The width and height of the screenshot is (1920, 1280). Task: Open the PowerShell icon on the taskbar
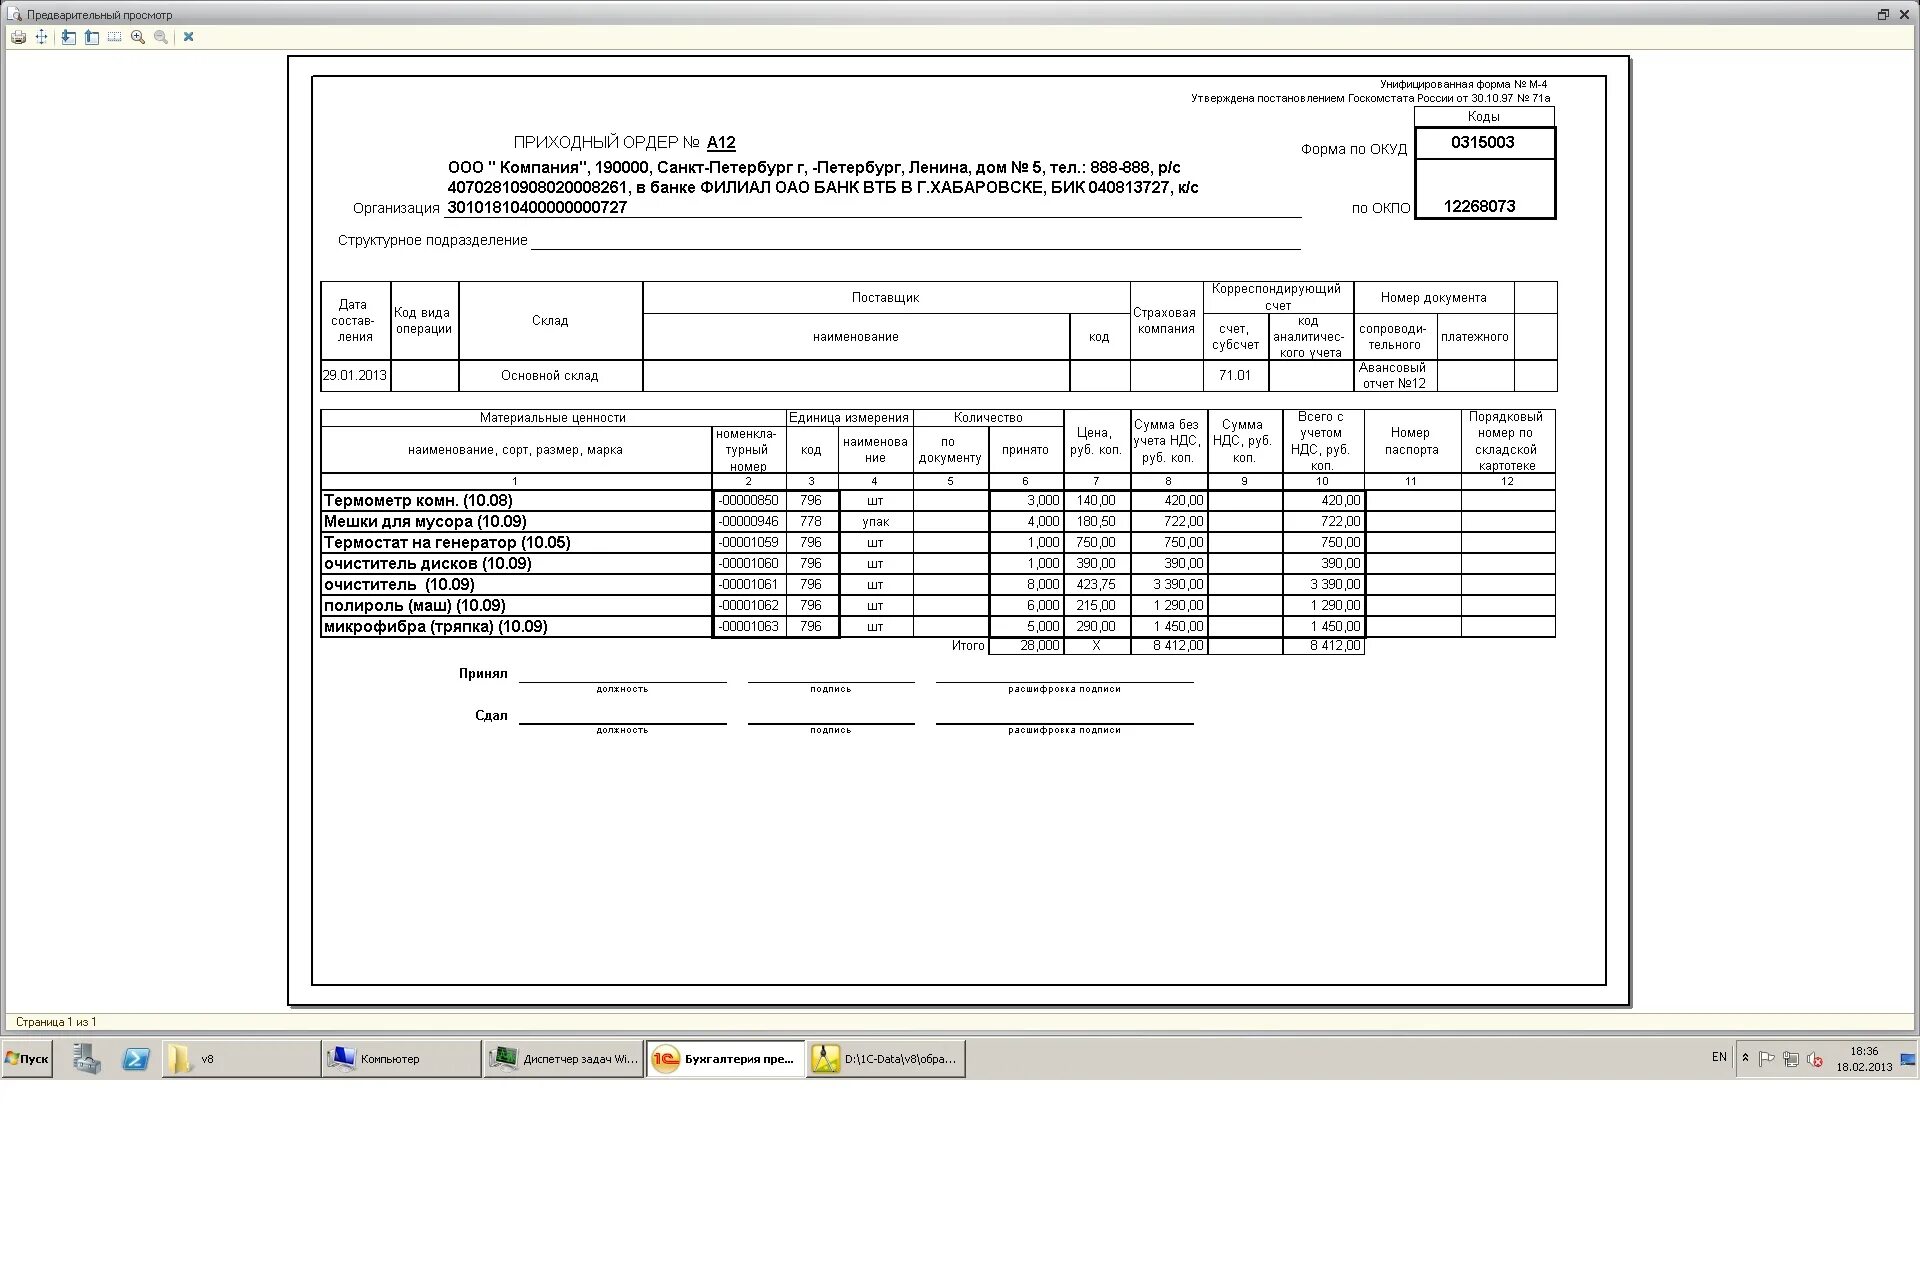[136, 1059]
